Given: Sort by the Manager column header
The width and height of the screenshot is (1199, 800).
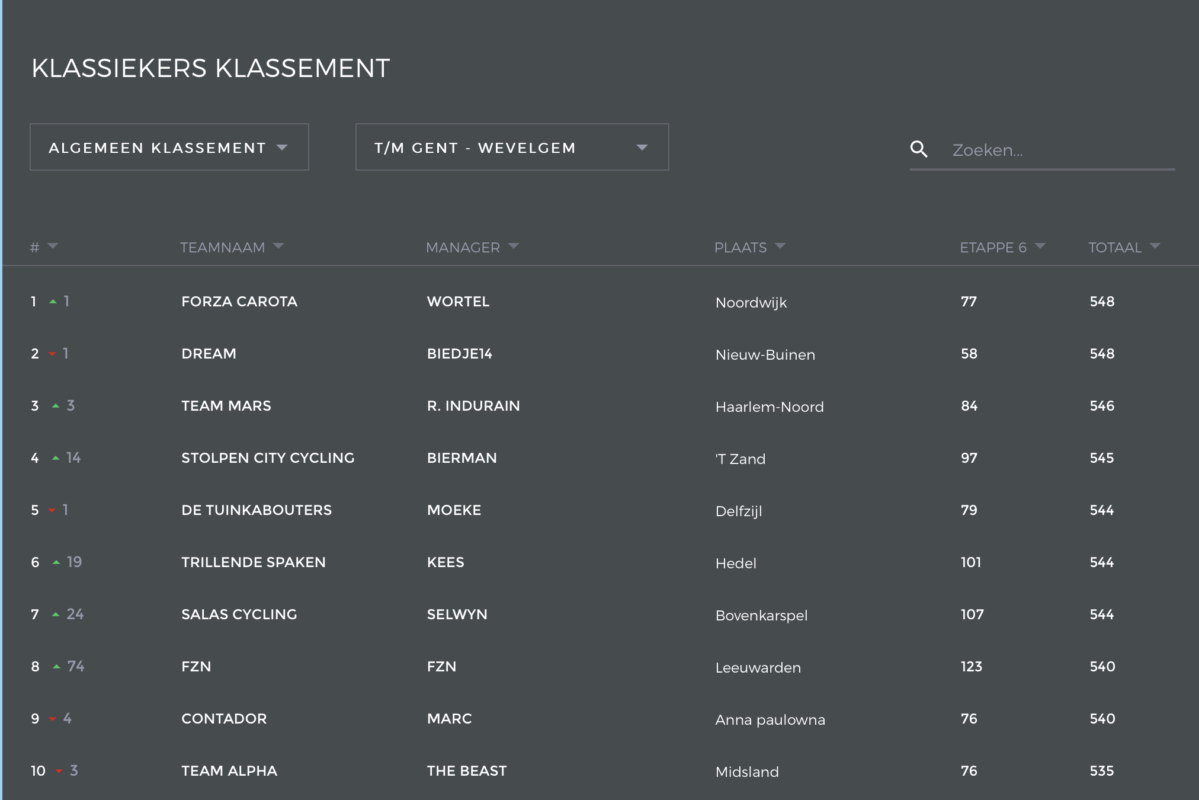Looking at the screenshot, I should click(x=472, y=247).
